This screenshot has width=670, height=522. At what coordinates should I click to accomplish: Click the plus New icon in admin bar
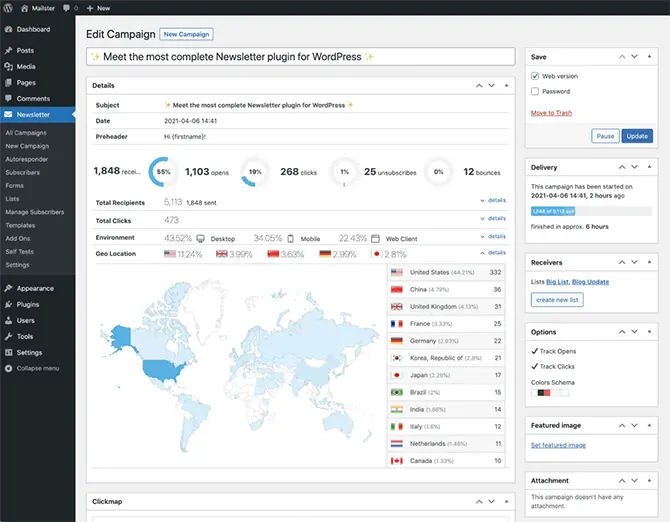point(90,8)
